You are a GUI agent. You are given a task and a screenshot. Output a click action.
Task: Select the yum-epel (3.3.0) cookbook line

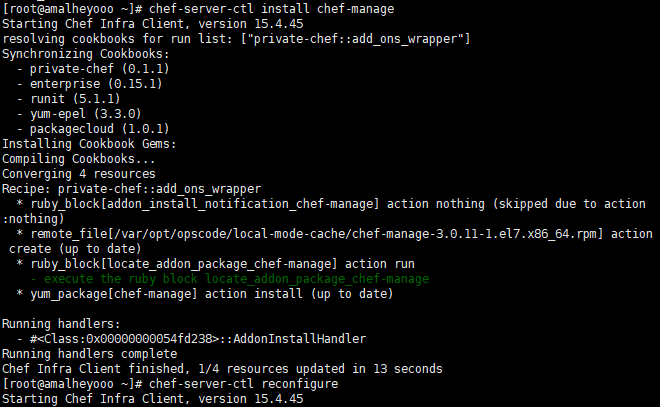click(79, 114)
